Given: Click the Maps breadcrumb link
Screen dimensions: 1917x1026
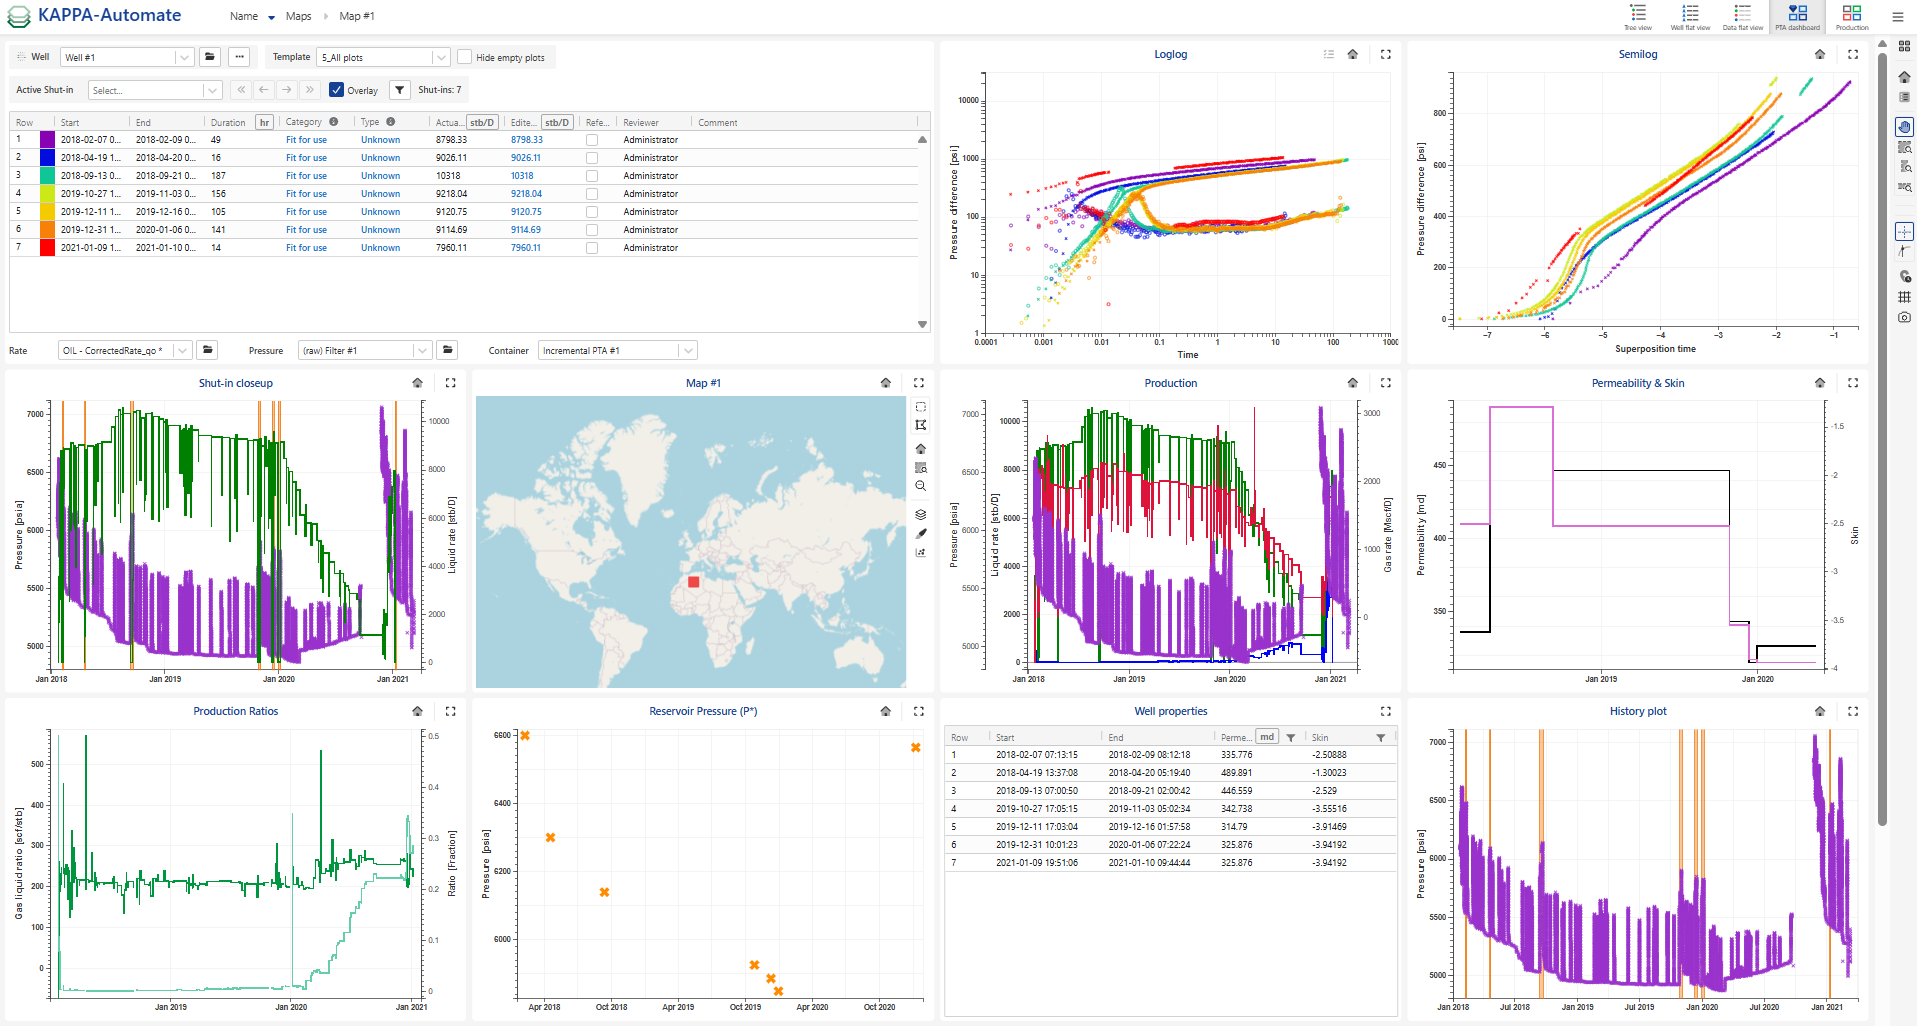Looking at the screenshot, I should click(x=298, y=16).
